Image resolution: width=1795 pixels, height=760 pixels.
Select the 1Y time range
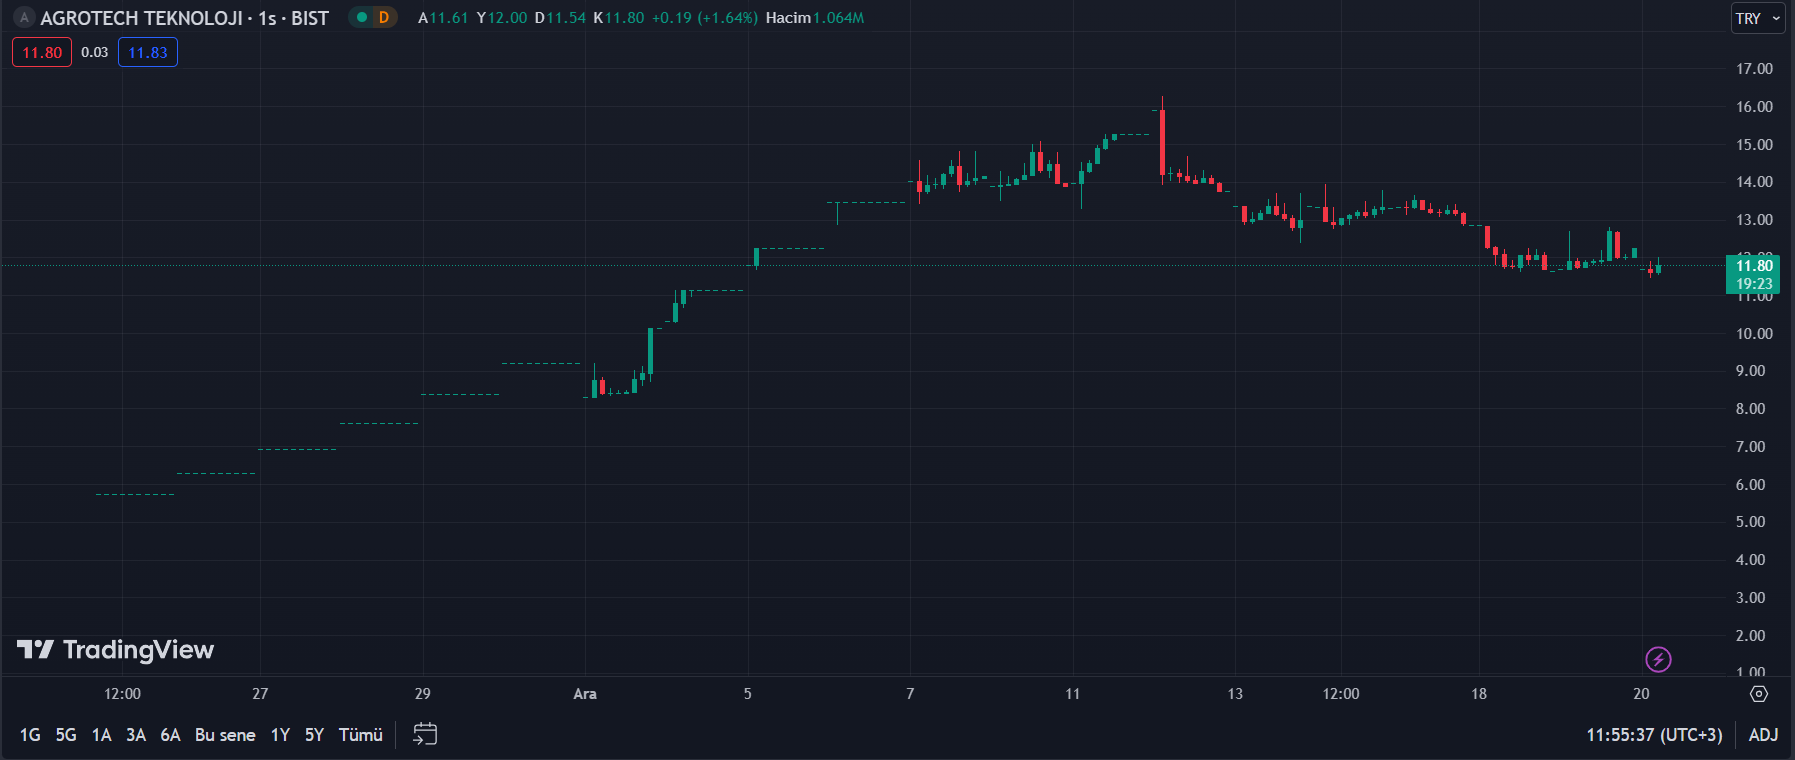(x=280, y=735)
